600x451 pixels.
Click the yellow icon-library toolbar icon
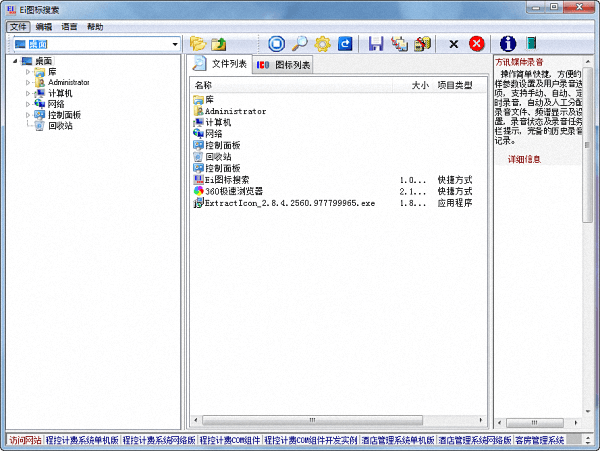pyautogui.click(x=423, y=44)
